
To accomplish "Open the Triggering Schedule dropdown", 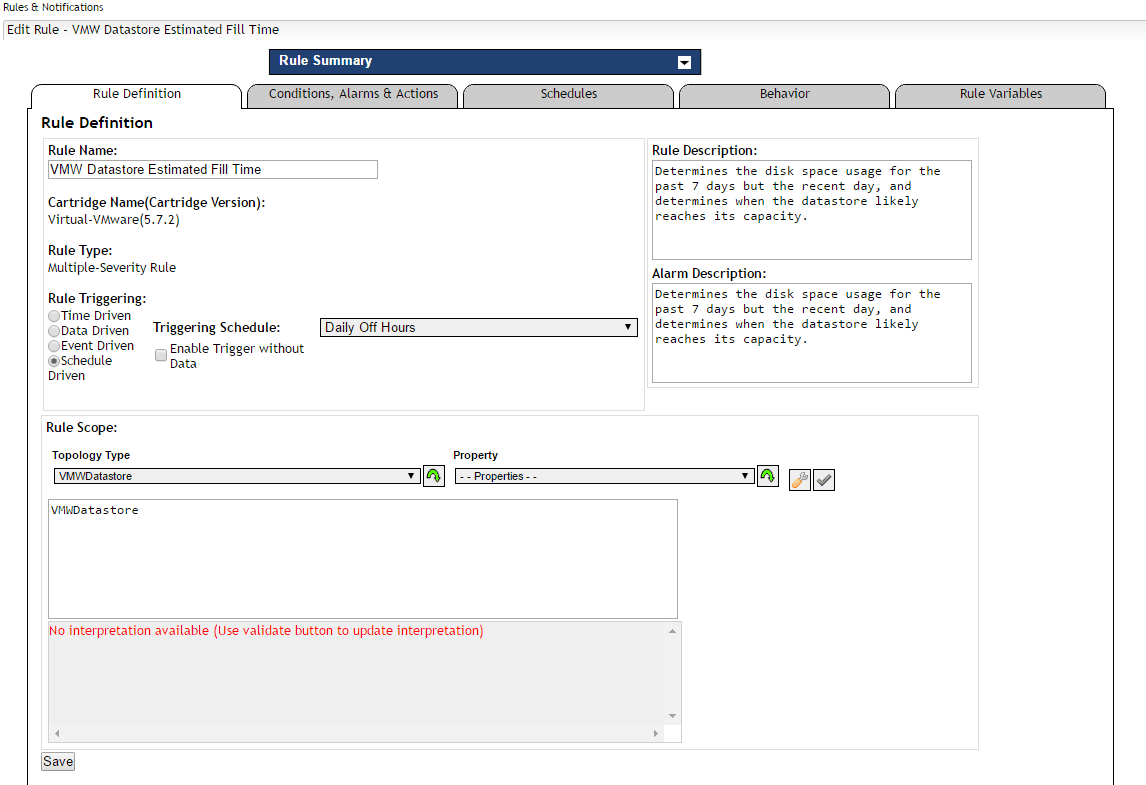I will coord(479,327).
